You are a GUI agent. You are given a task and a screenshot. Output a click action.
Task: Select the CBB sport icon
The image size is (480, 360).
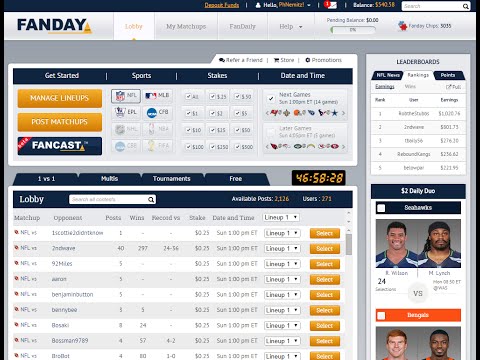click(x=126, y=146)
